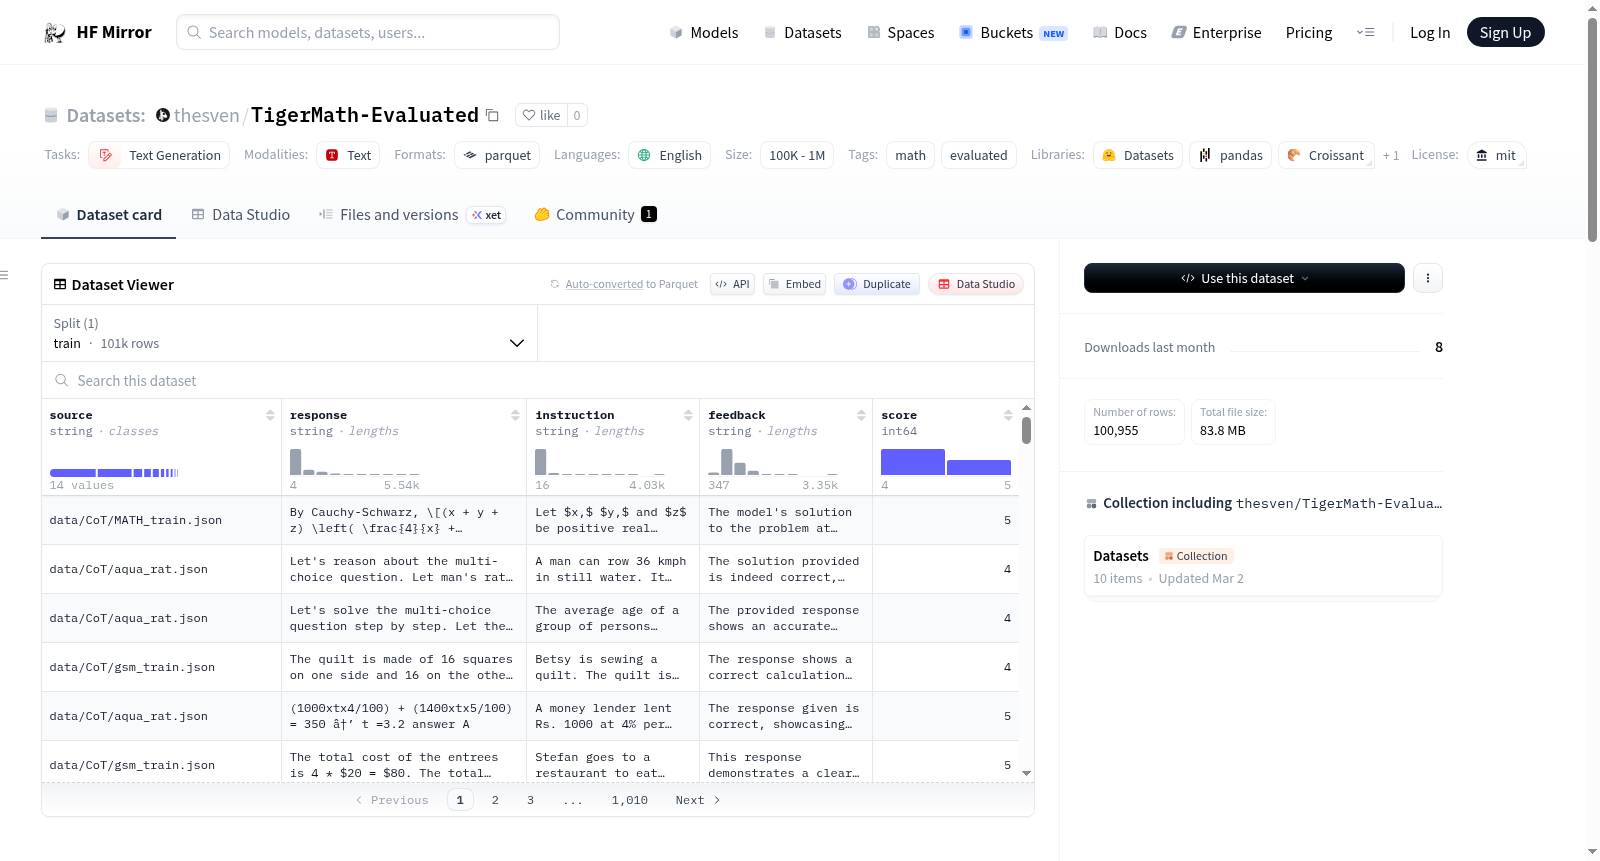Jump to page 1,010
Viewport: 1600px width, 861px height.
tap(630, 800)
